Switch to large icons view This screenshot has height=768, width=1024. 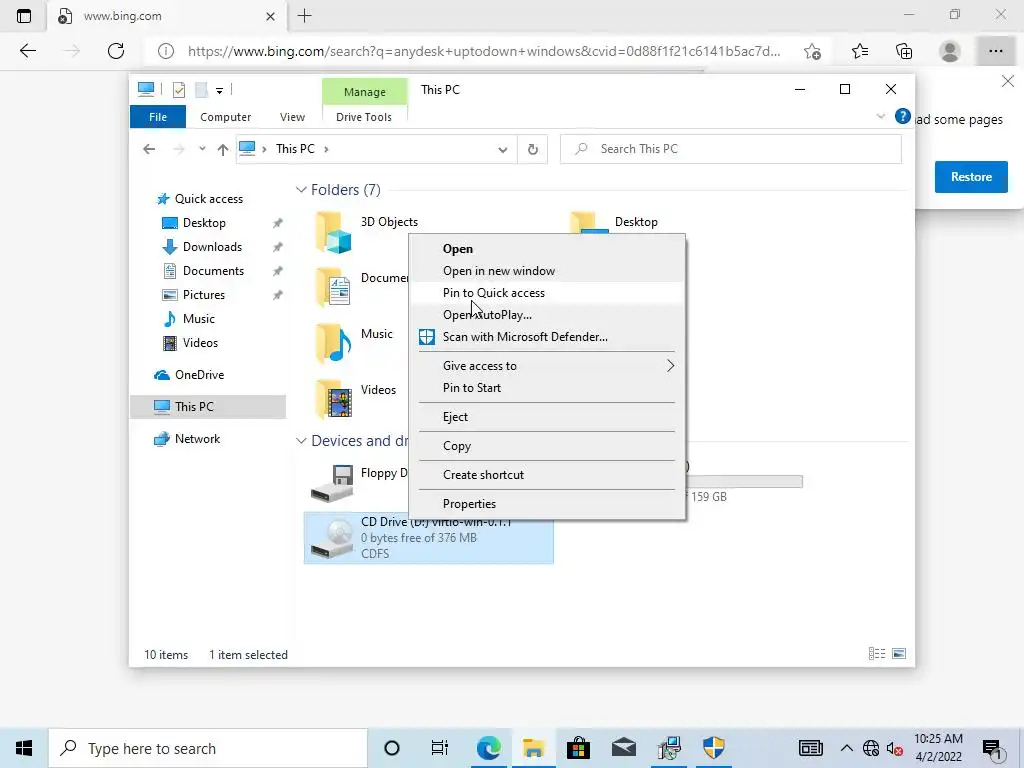point(899,653)
